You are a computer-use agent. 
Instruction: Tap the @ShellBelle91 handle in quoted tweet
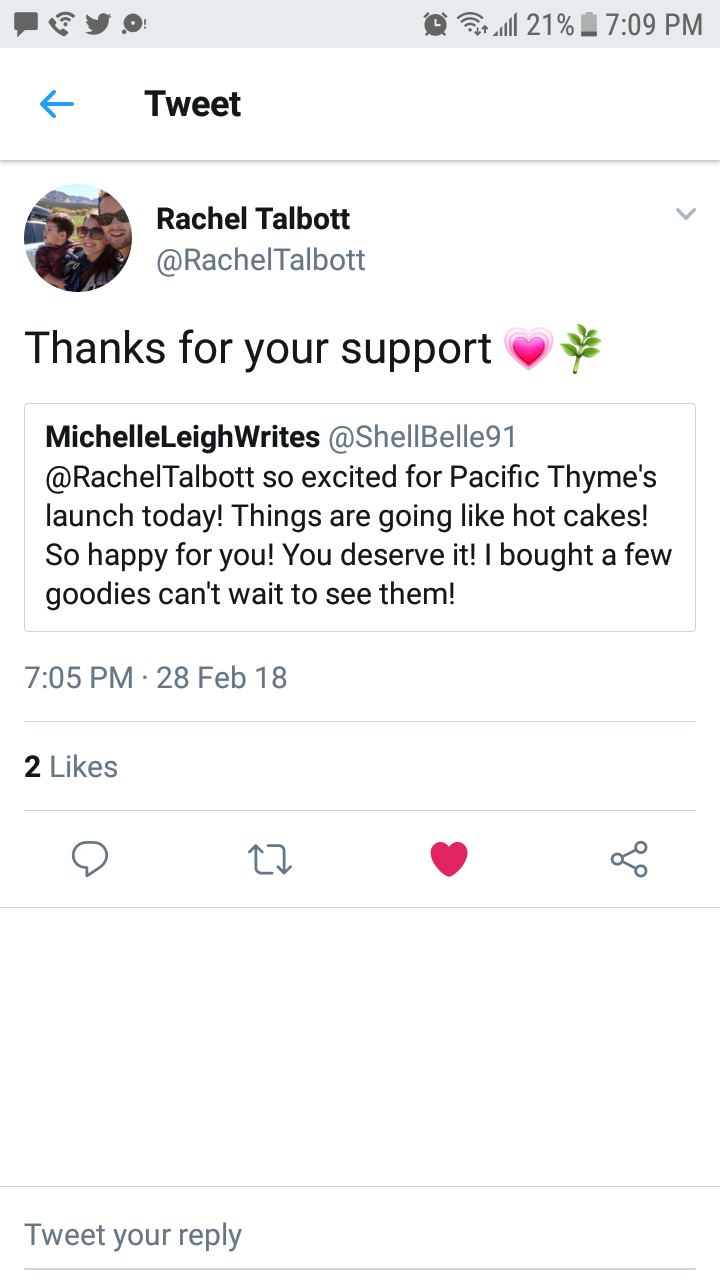[x=421, y=437]
